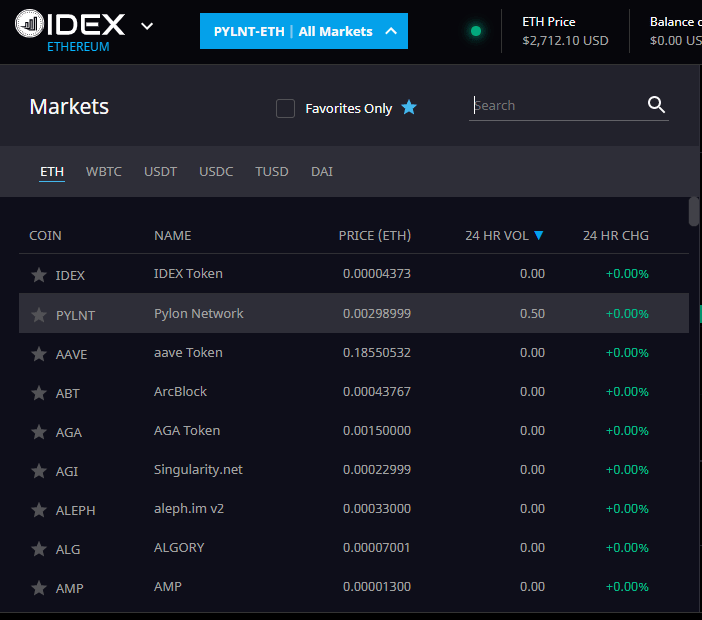Click the Markets panel heading
The width and height of the screenshot is (702, 620).
(69, 107)
